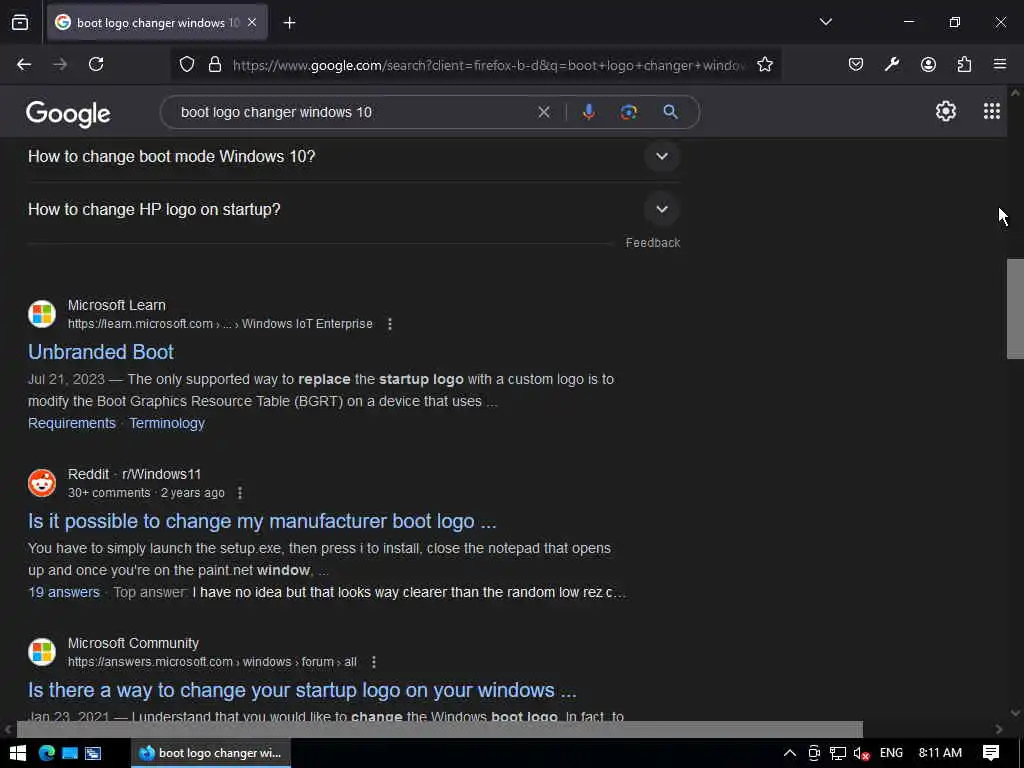Open more options for the Reddit result

click(x=240, y=493)
